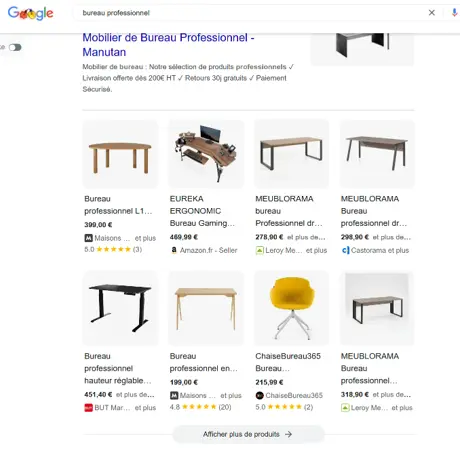Open the Manutan ad desk image

362,49
